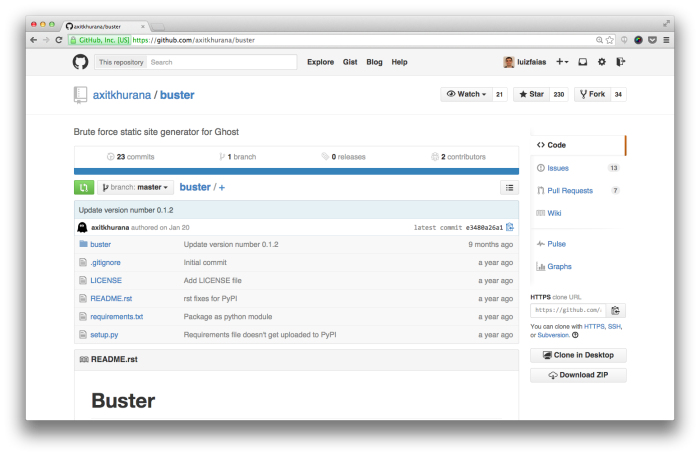Open the .gitignore file

105,263
